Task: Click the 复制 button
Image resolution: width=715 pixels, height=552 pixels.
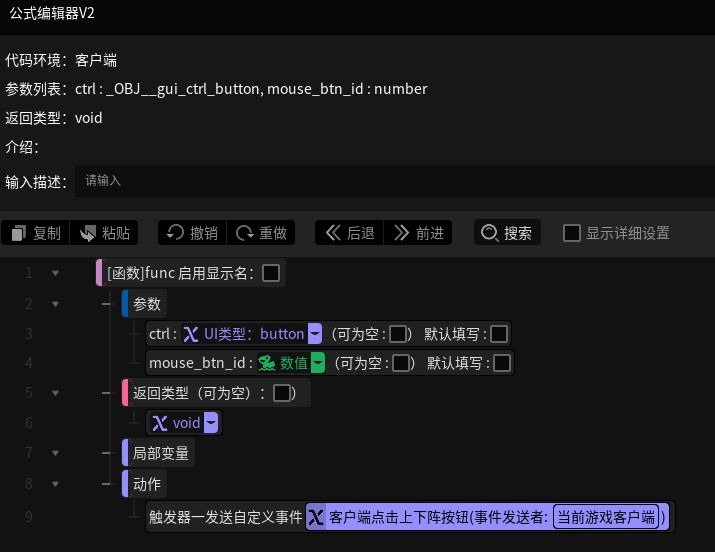Action: click(x=36, y=233)
